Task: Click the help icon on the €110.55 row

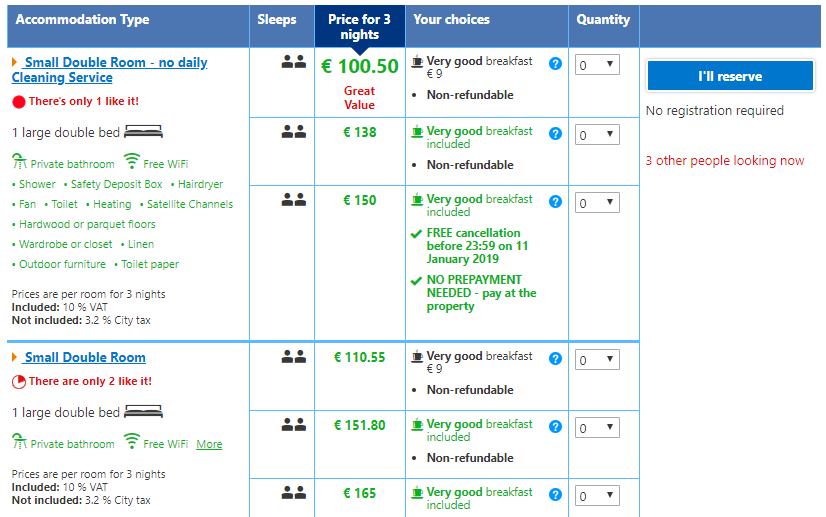Action: coord(556,359)
